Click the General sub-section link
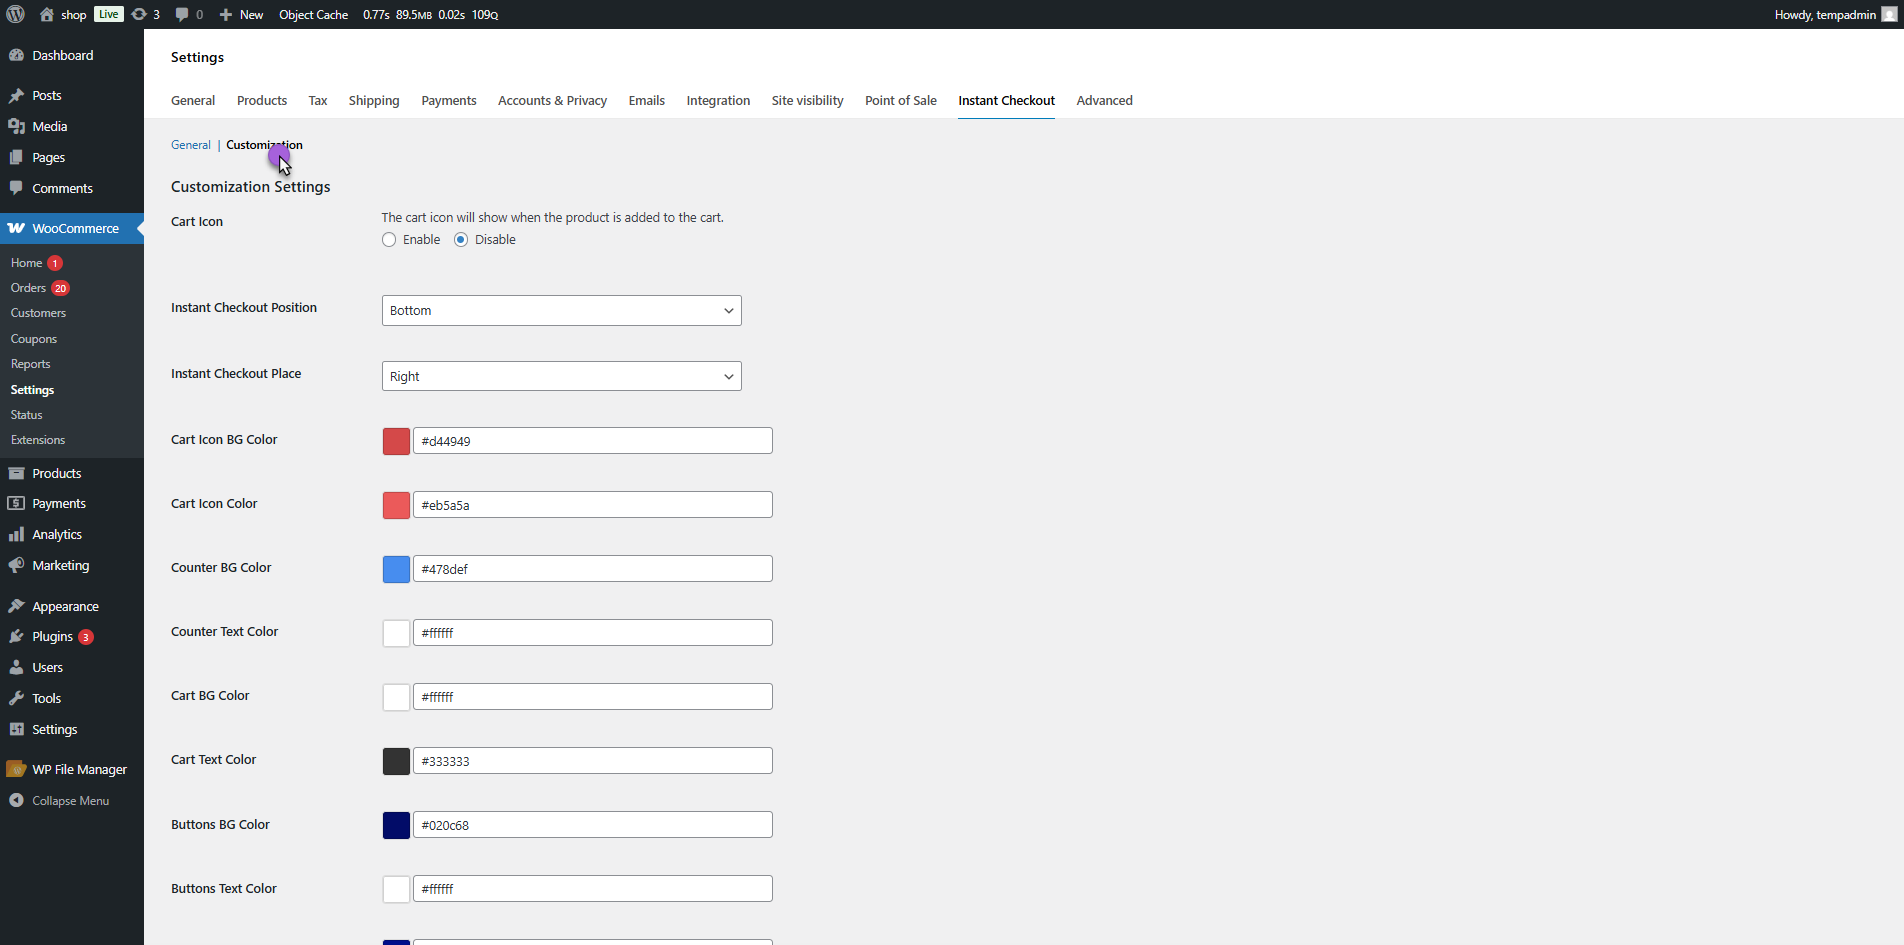 (190, 145)
